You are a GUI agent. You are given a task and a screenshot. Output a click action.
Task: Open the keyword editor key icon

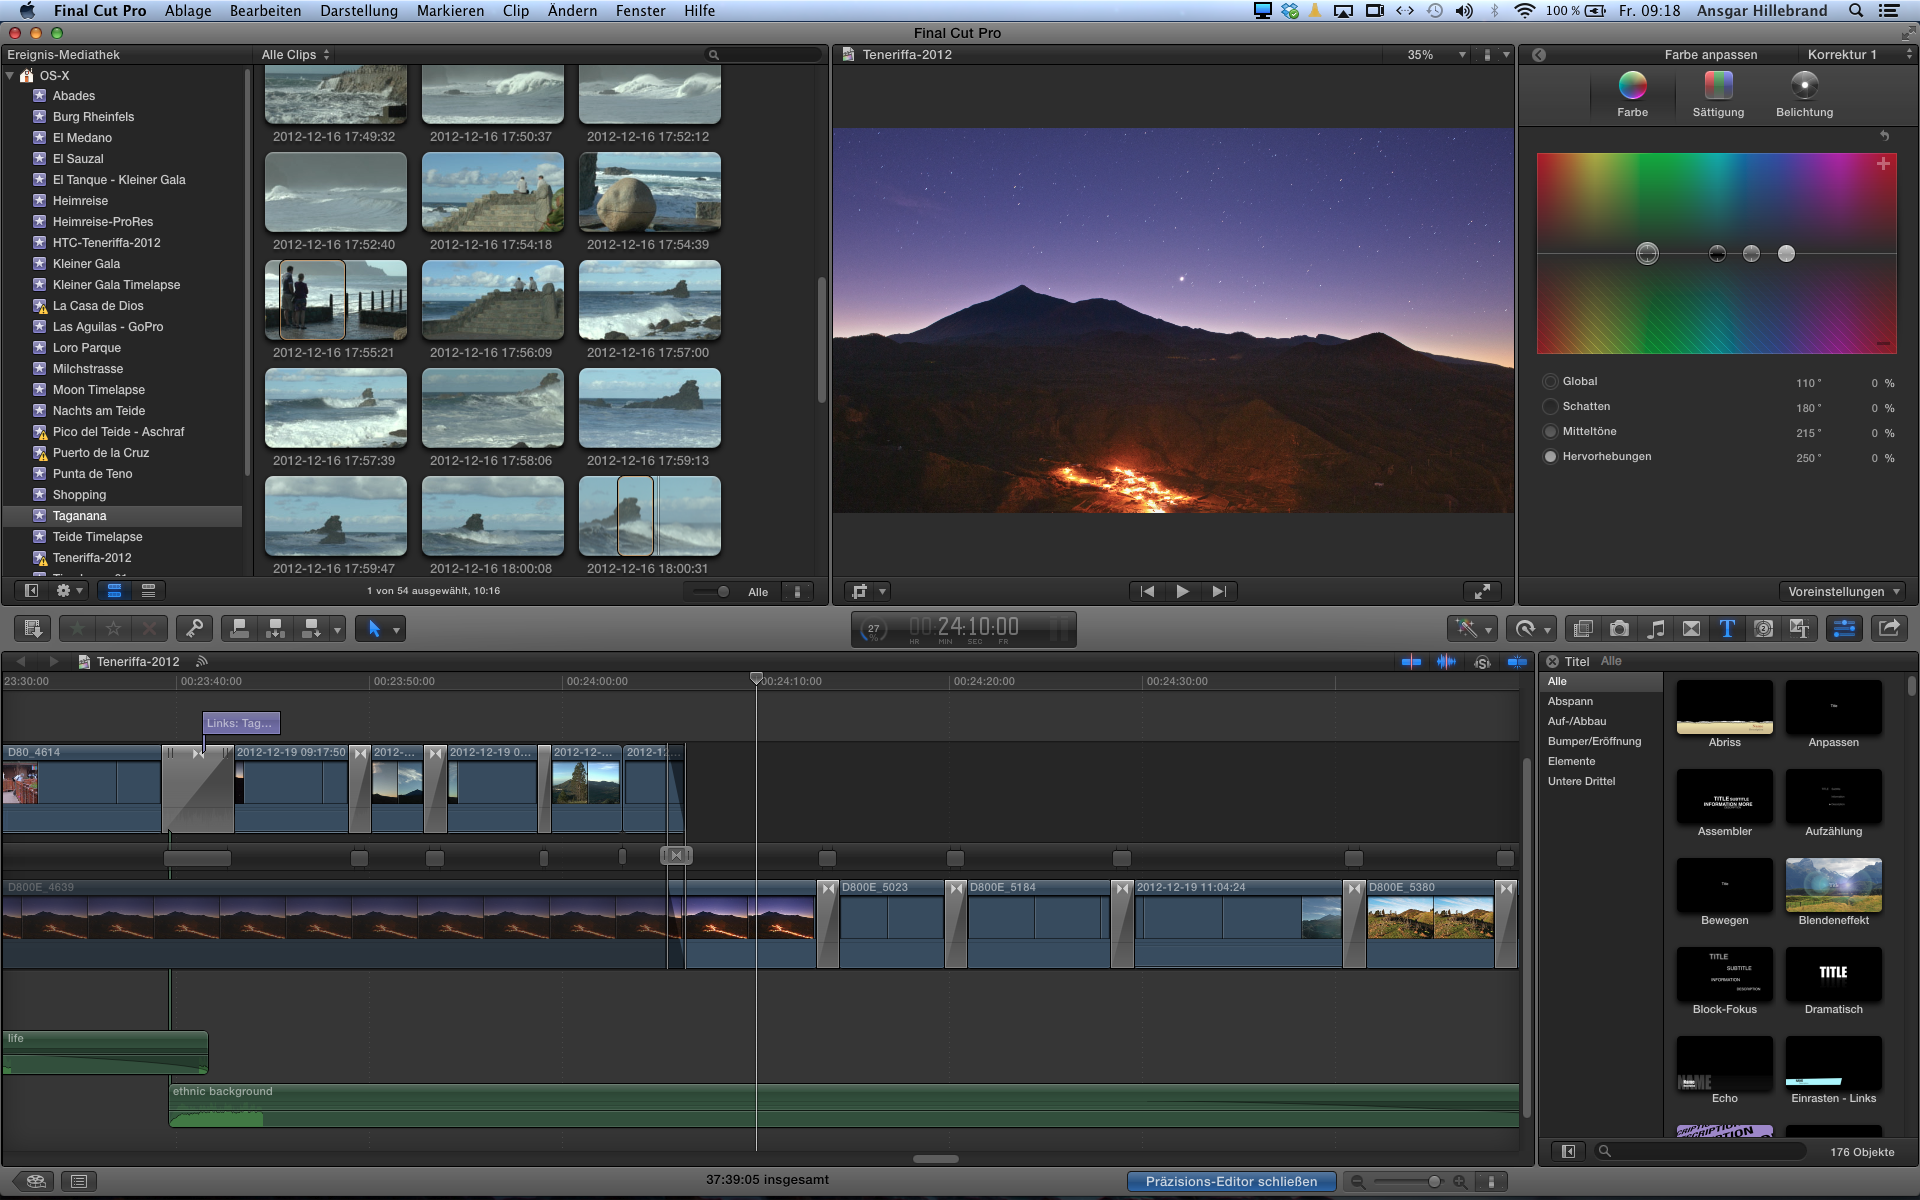click(194, 628)
